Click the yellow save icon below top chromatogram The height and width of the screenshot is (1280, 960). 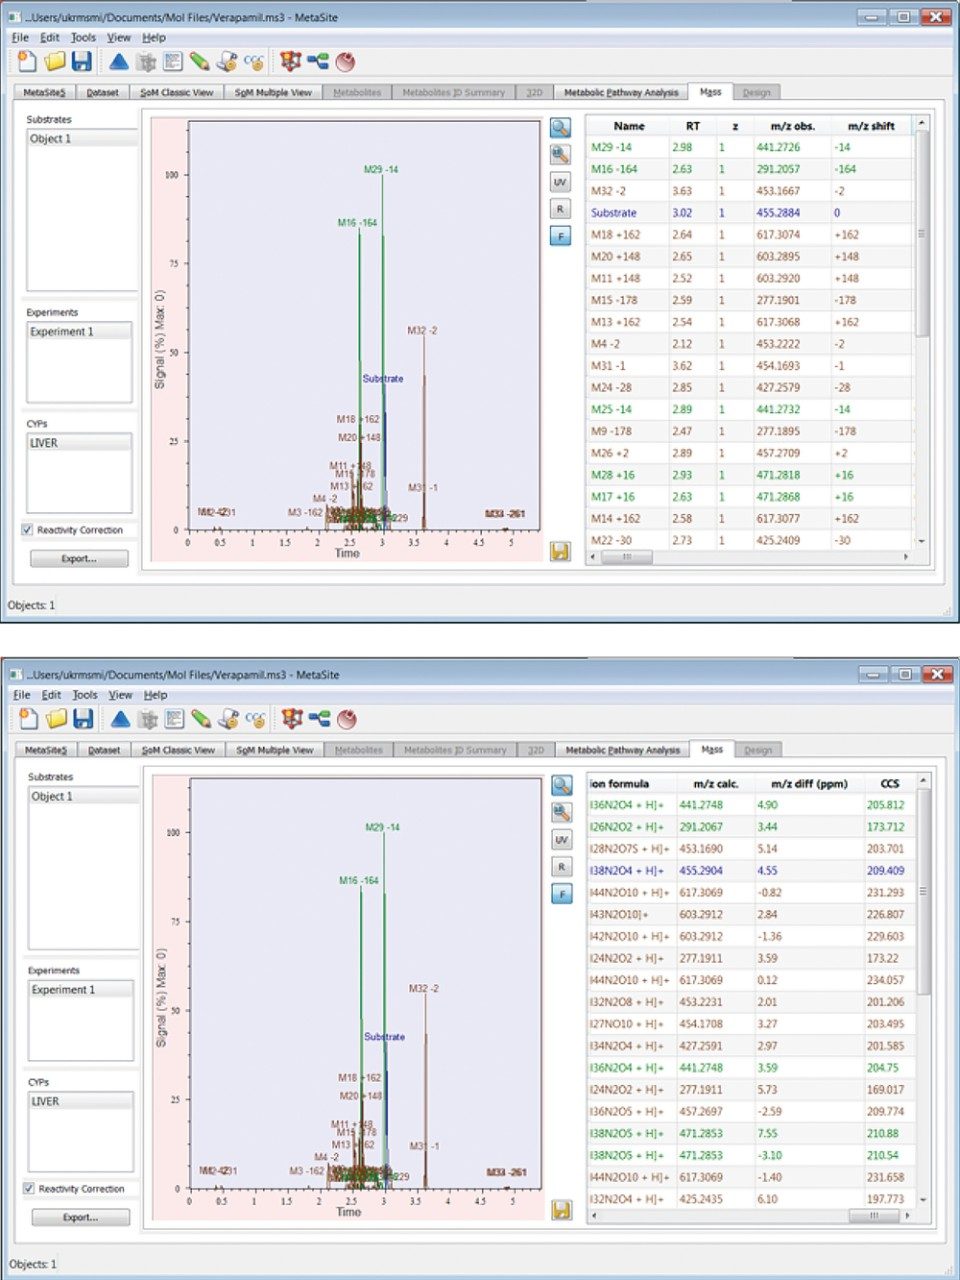560,551
